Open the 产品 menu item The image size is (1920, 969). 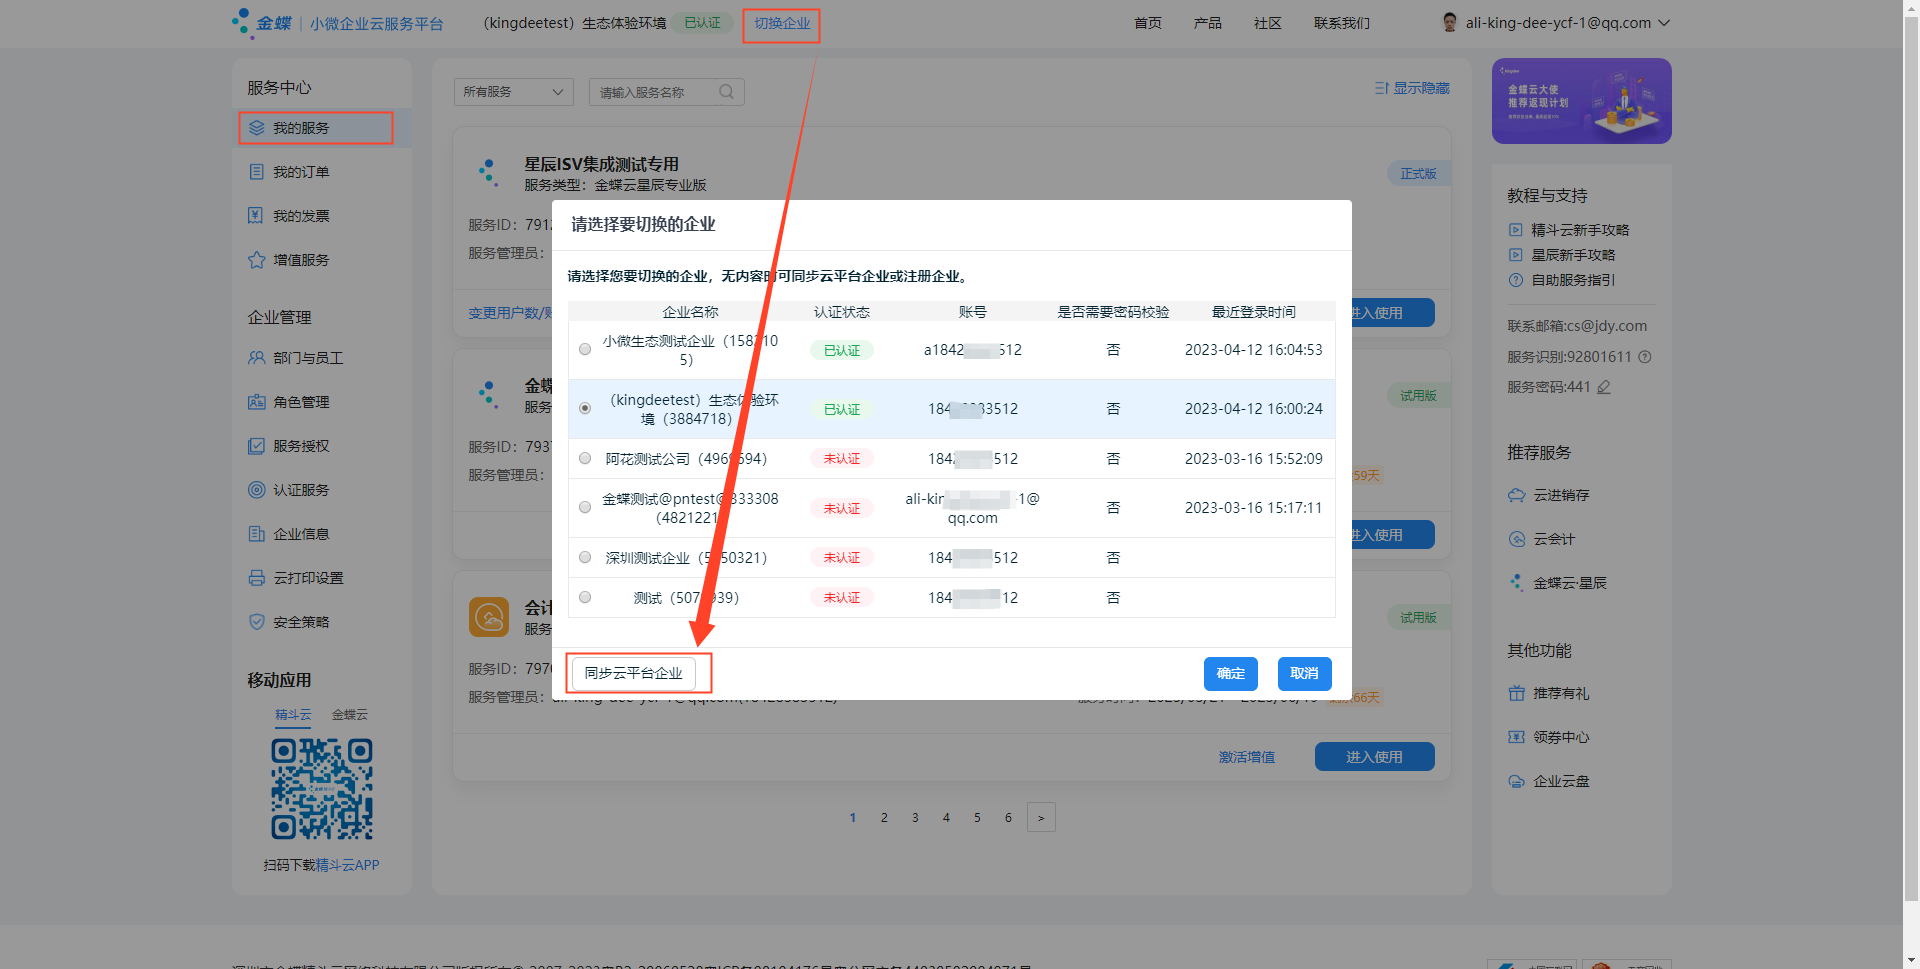point(1208,23)
